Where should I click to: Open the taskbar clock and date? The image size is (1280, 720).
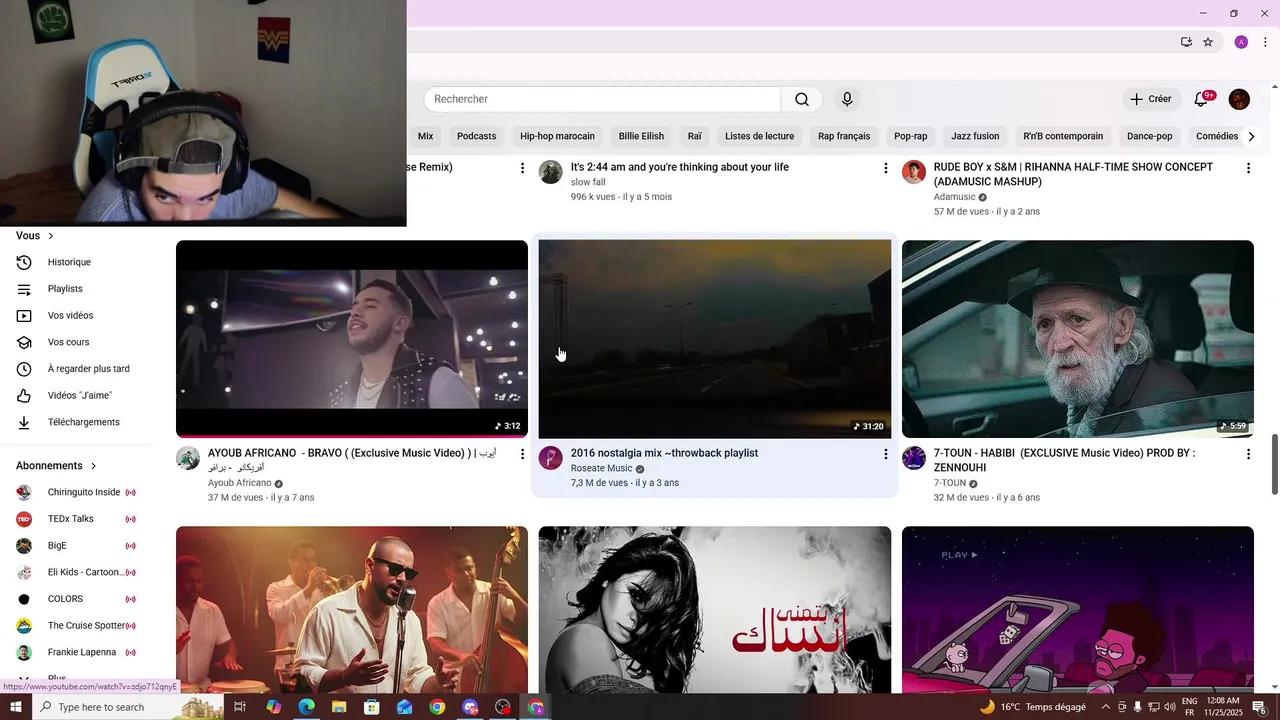1224,707
